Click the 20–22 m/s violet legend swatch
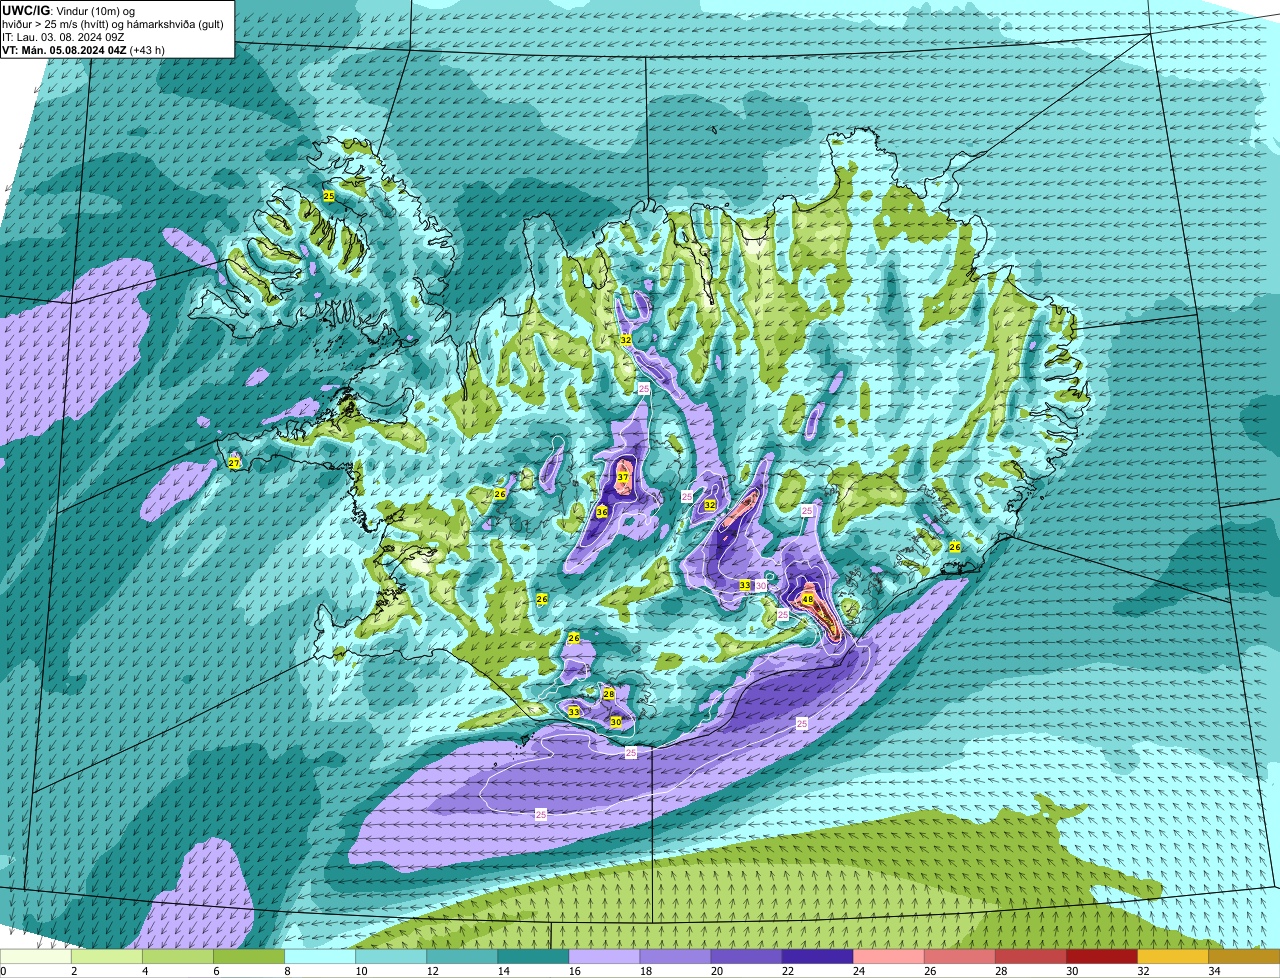The height and width of the screenshot is (978, 1280). tap(746, 957)
